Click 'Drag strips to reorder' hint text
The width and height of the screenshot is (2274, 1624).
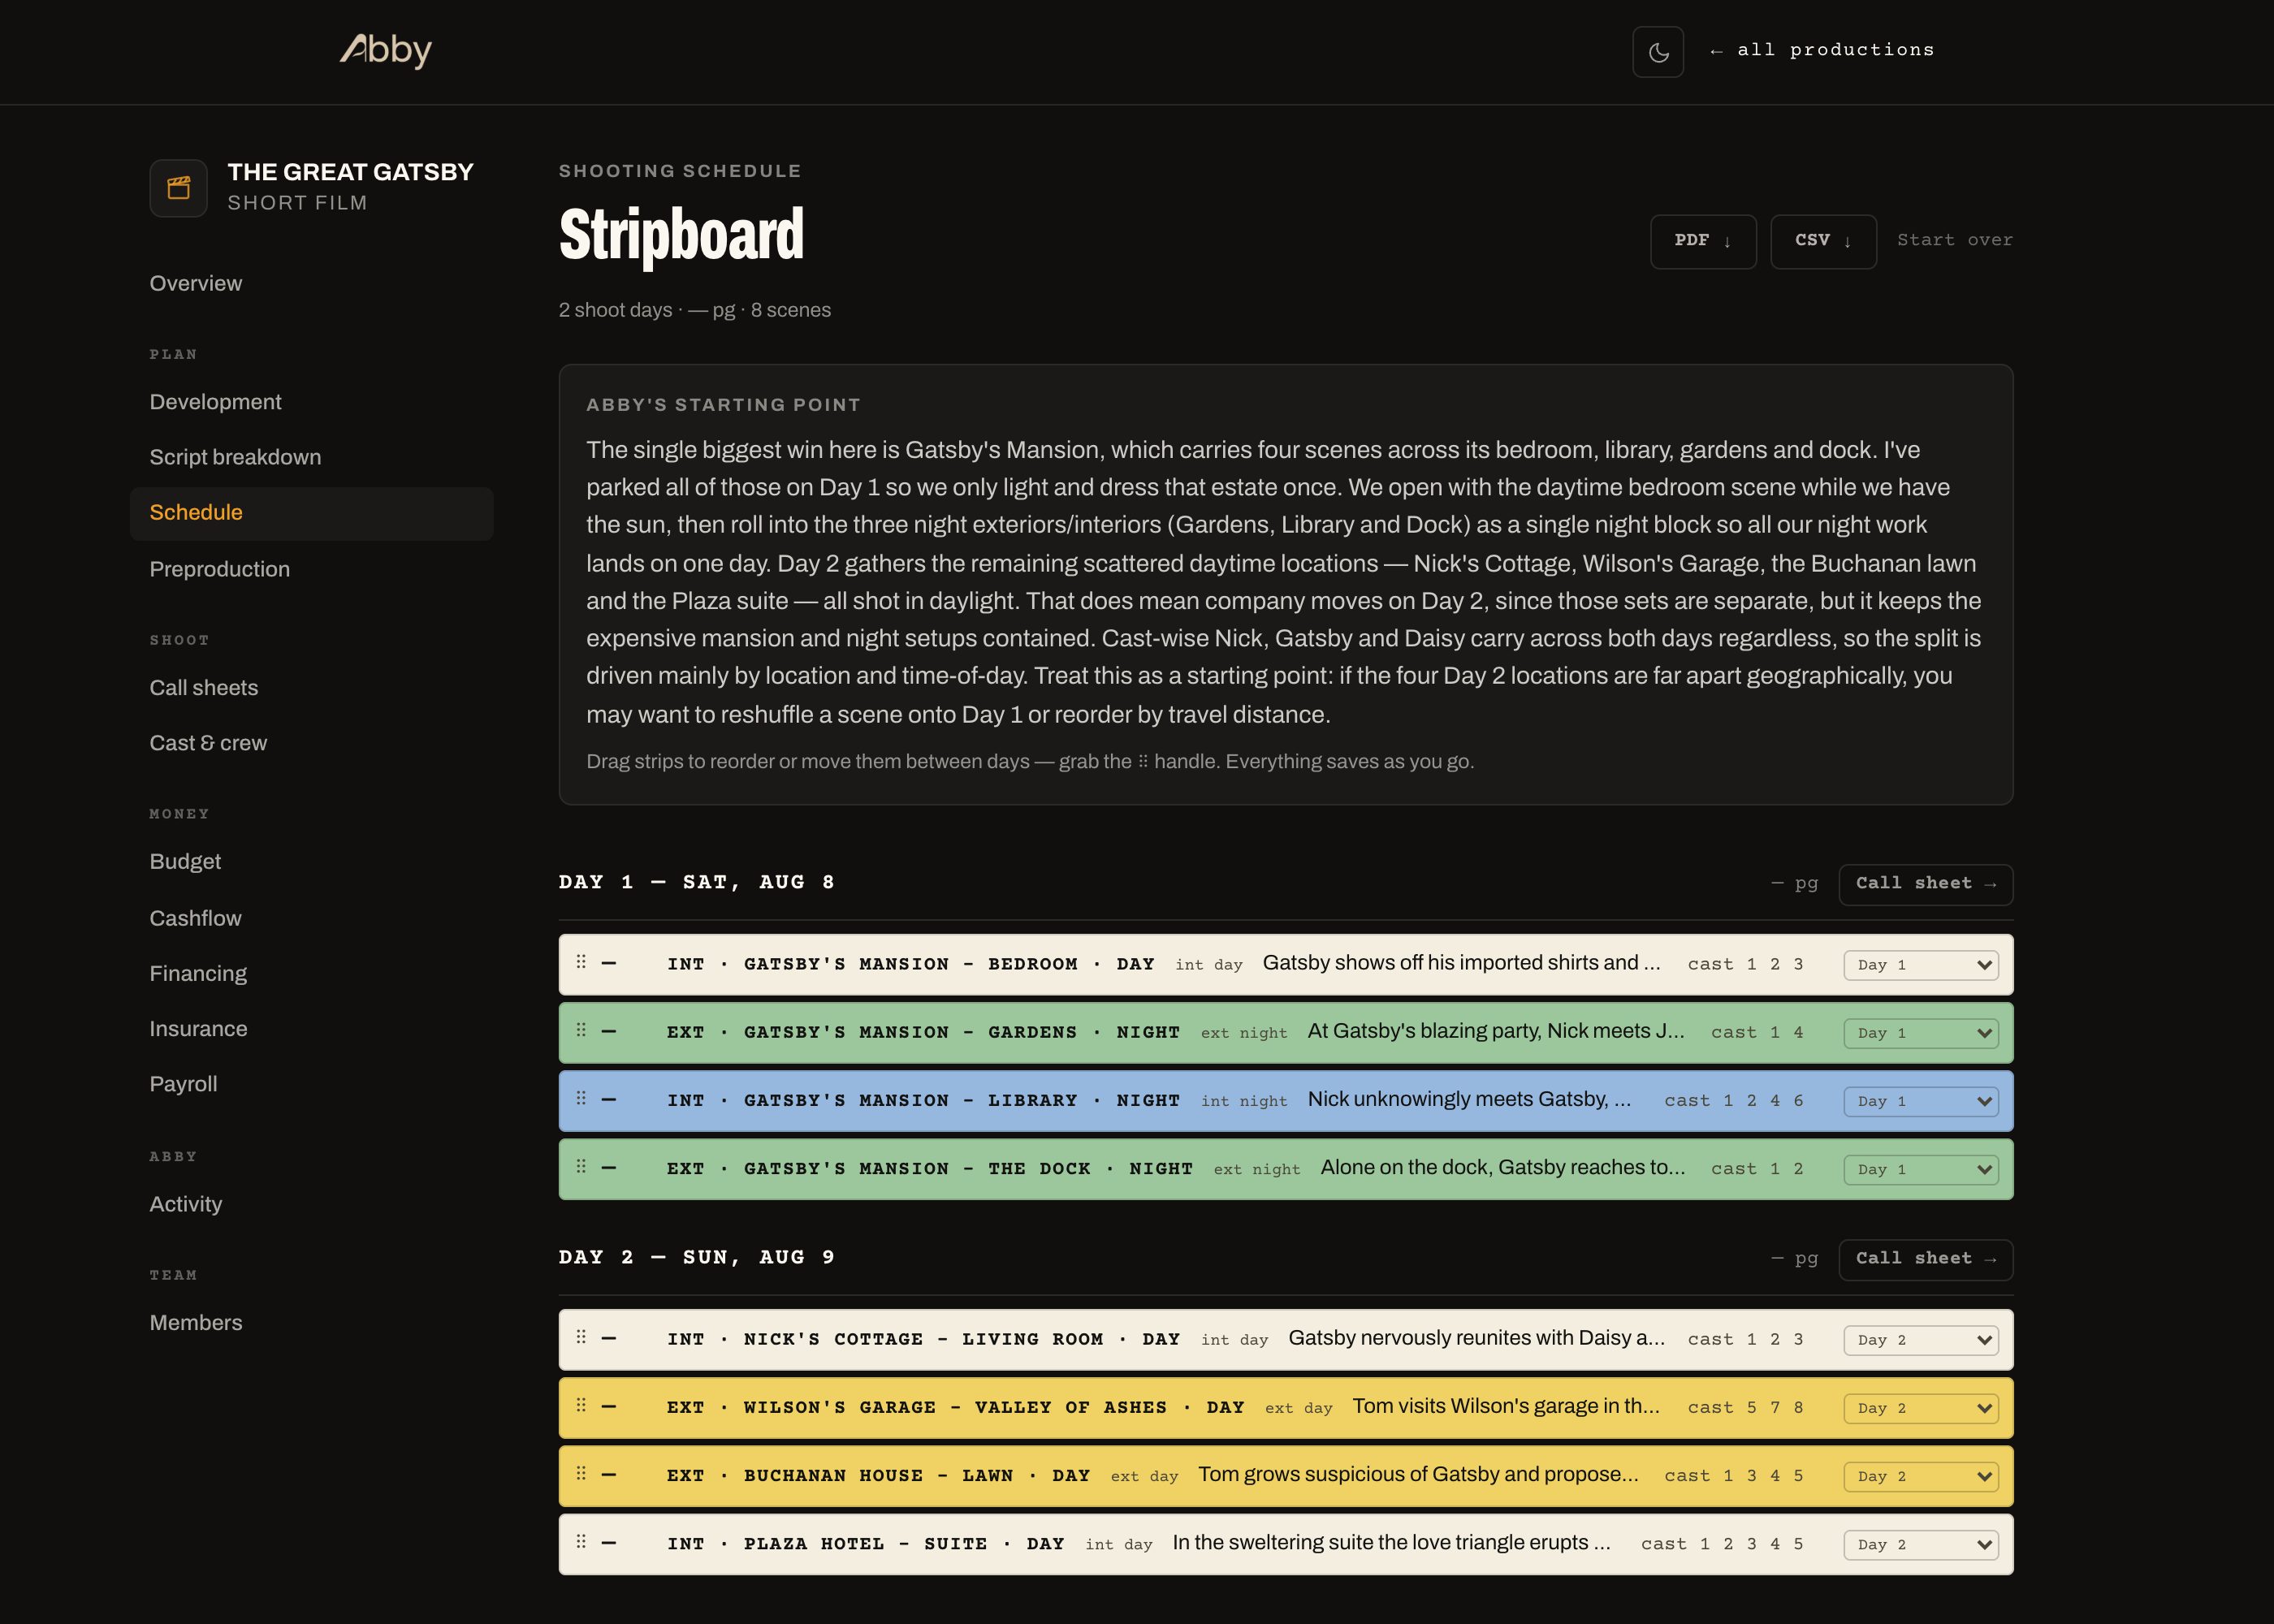1031,762
